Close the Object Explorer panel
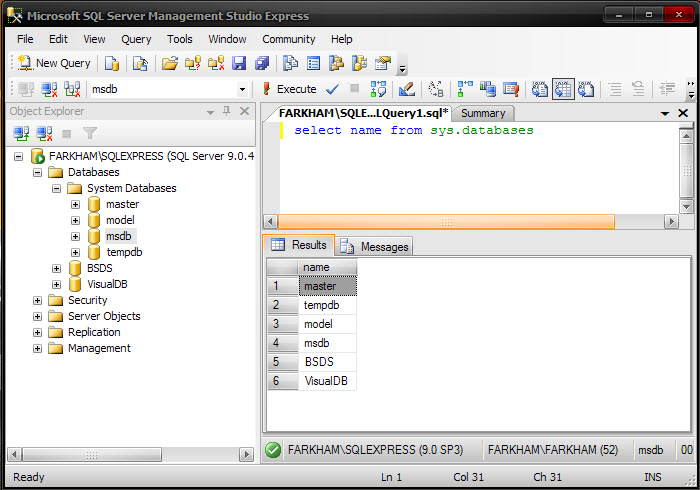The image size is (700, 490). coord(244,111)
